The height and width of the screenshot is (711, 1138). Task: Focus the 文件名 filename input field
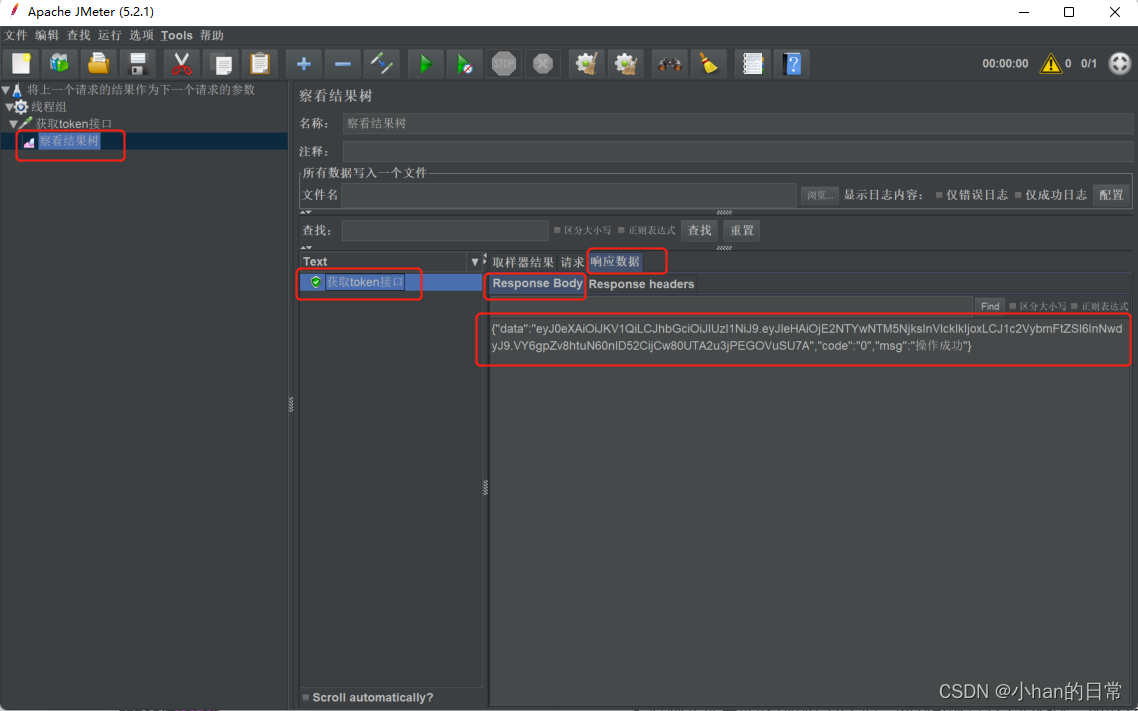pyautogui.click(x=569, y=195)
